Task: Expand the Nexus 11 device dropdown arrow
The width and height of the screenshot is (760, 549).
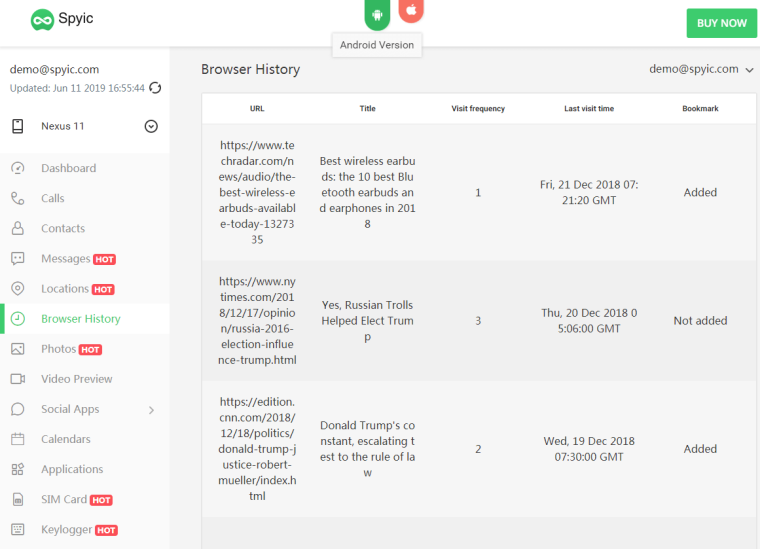Action: tap(151, 126)
